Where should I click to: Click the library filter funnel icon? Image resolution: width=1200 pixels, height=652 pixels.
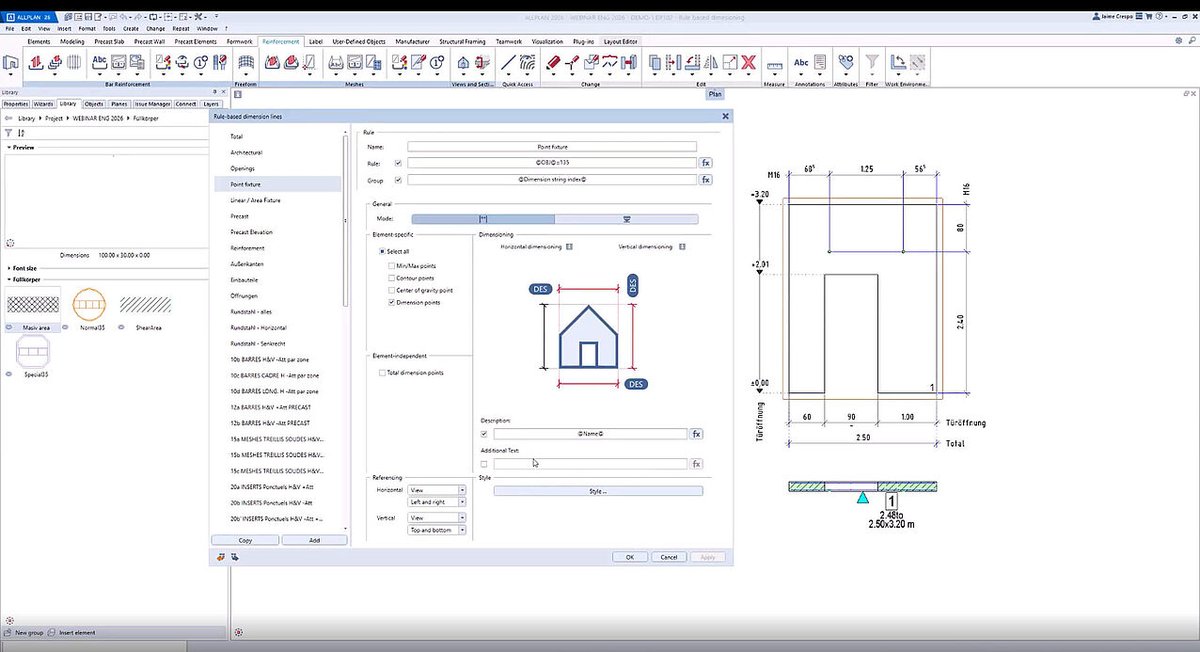pyautogui.click(x=9, y=132)
